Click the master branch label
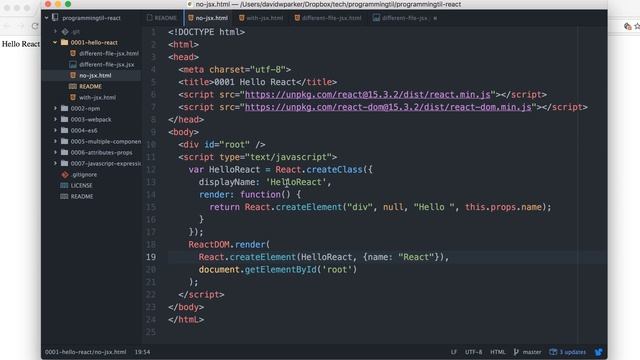This screenshot has width=640, height=360. pos(532,352)
